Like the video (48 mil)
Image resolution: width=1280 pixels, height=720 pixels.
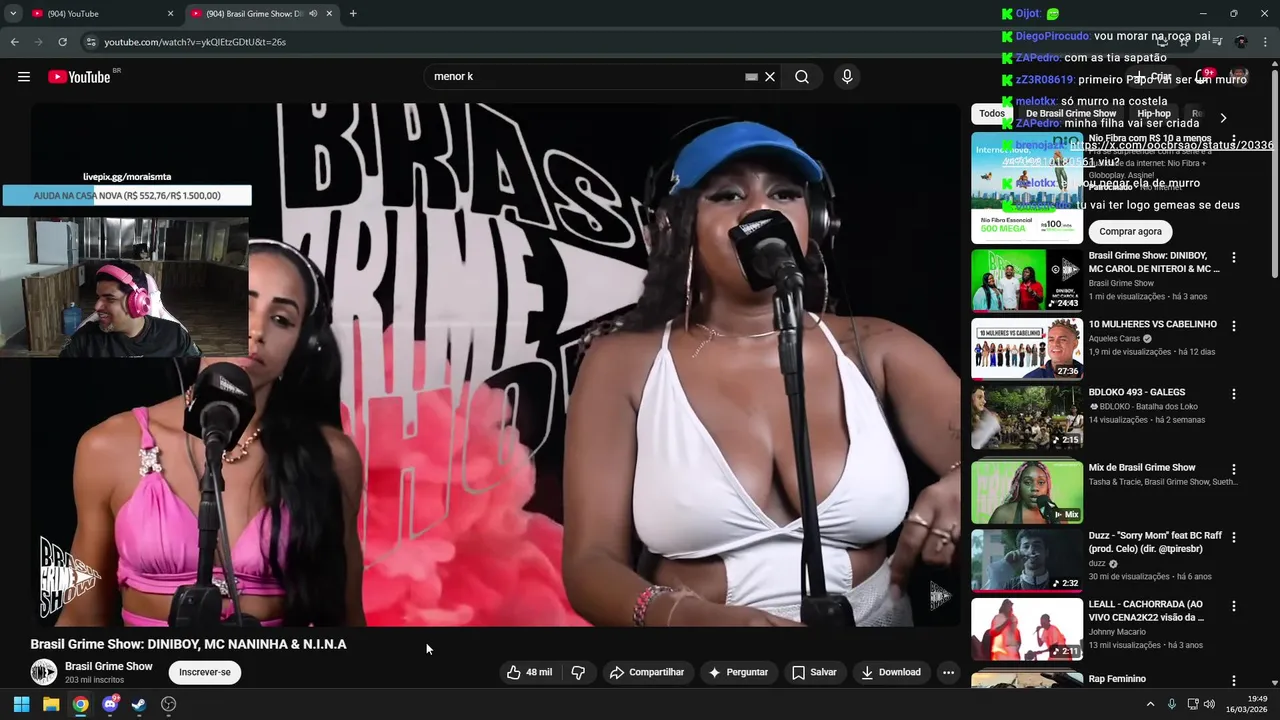point(529,672)
